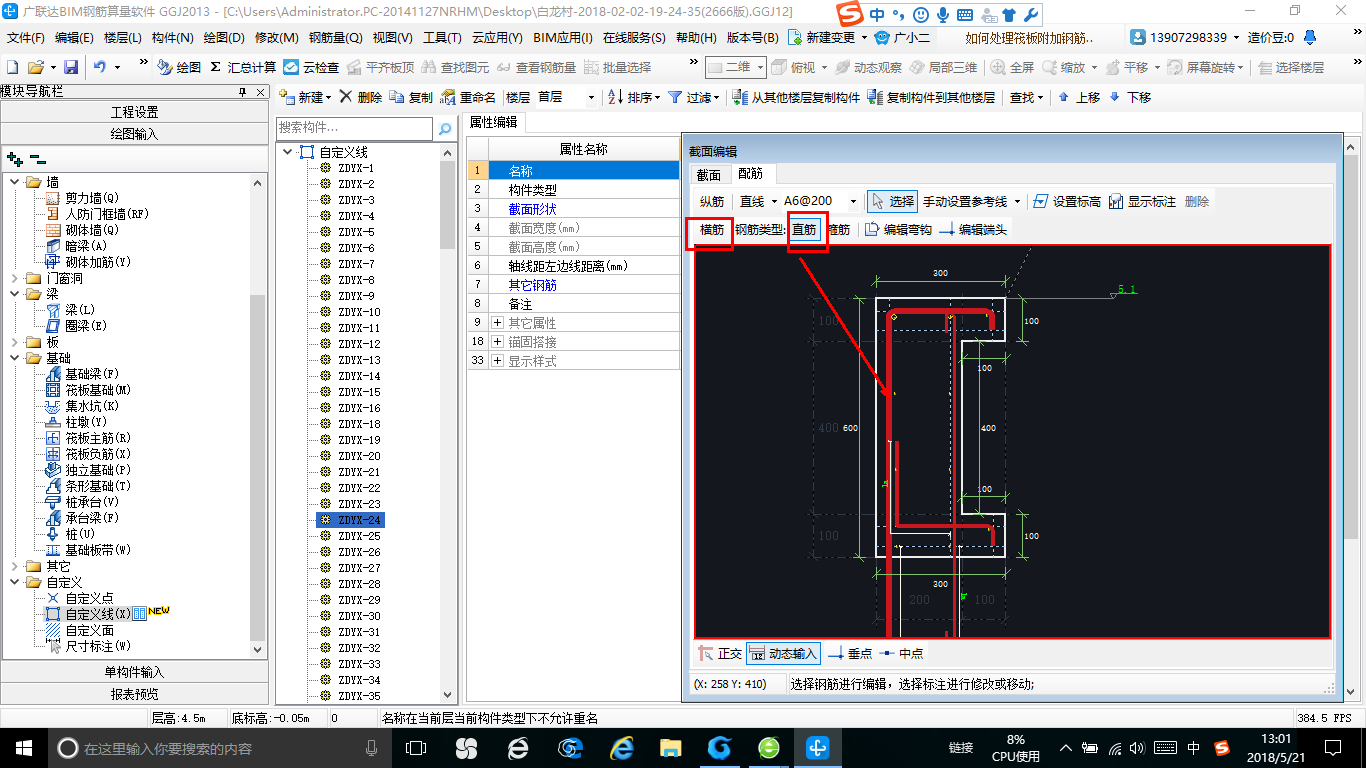Collapse the 墙 tree node
Viewport: 1366px width, 768px height.
point(14,182)
